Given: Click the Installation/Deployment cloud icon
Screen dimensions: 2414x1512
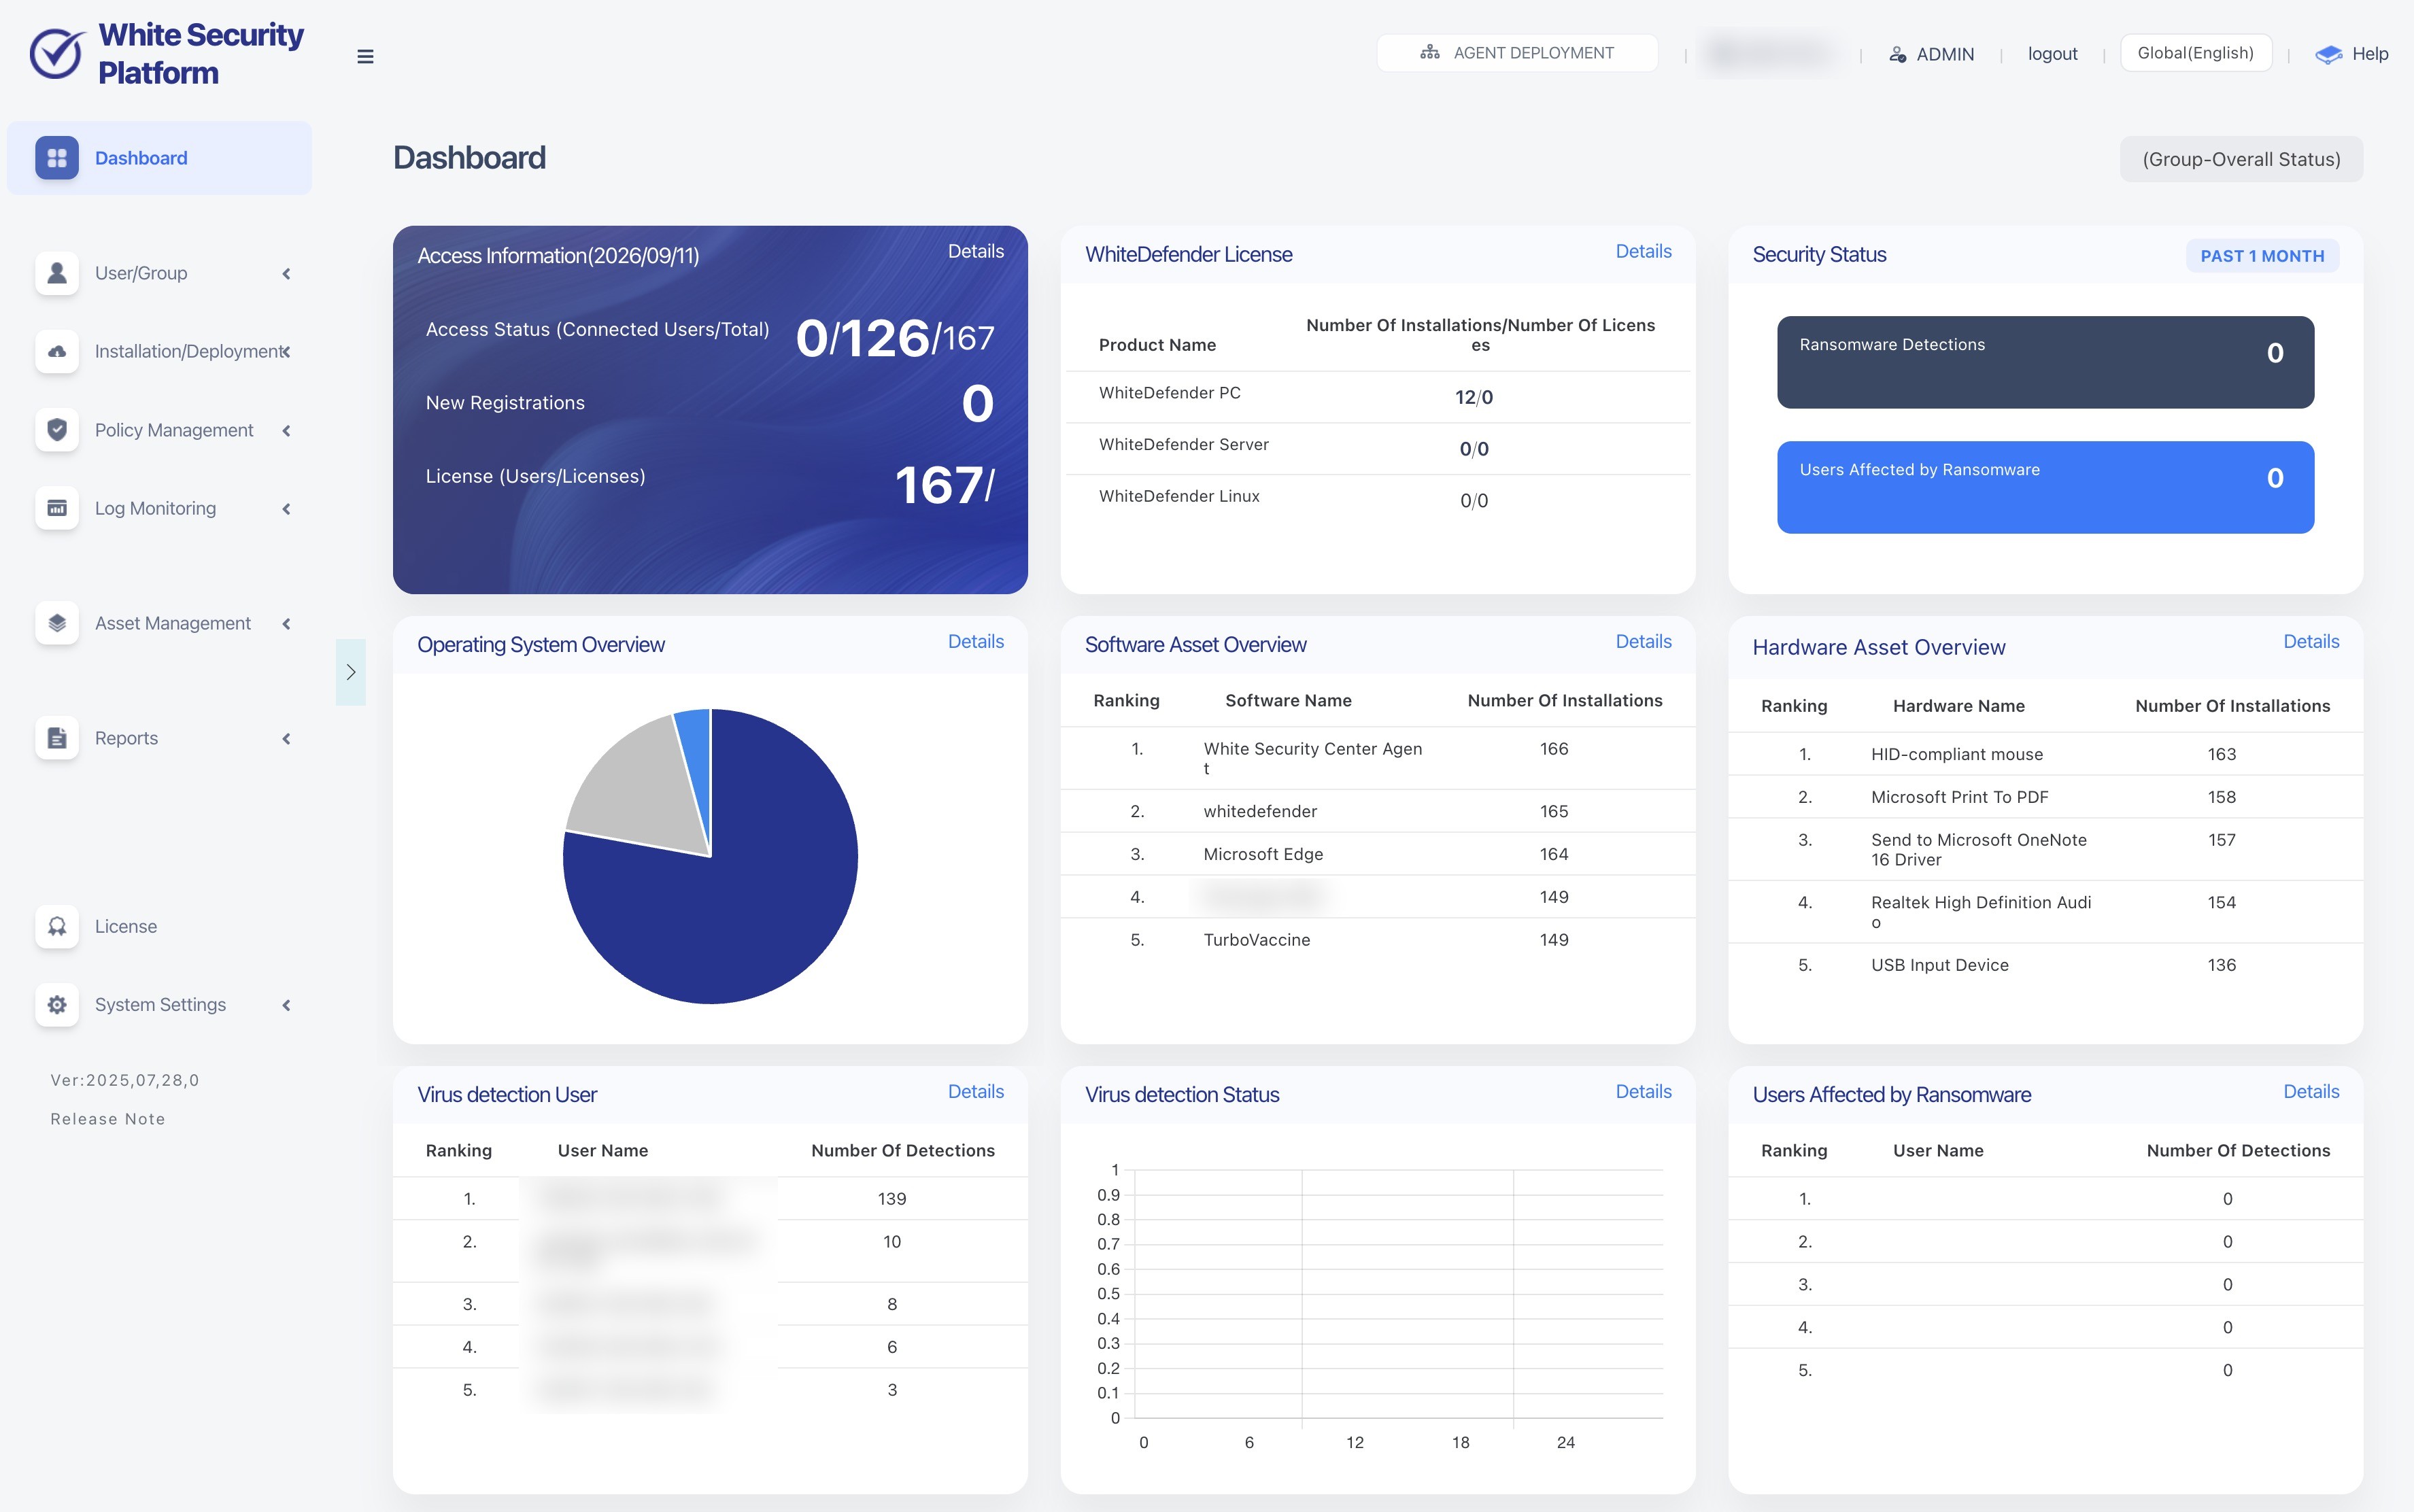Looking at the screenshot, I should coord(57,351).
